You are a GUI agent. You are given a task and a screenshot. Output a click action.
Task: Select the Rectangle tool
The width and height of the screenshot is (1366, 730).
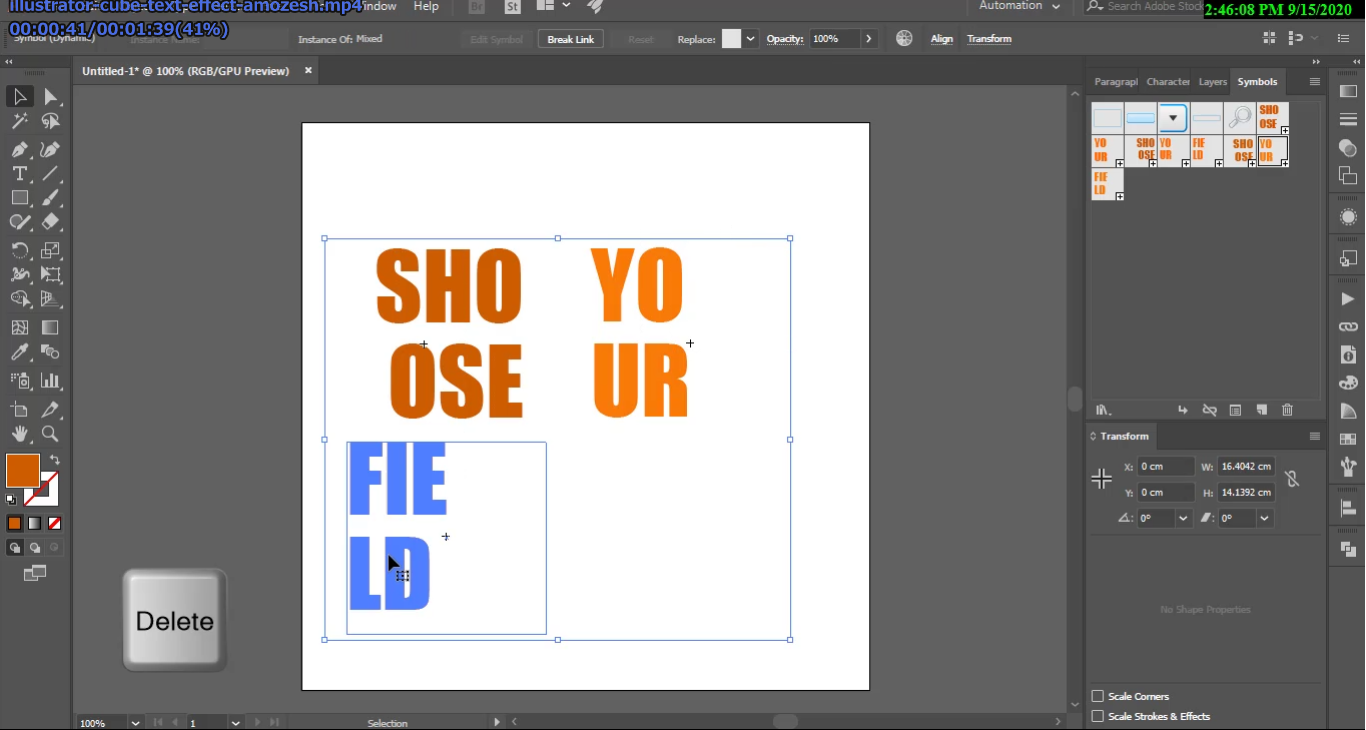19,198
